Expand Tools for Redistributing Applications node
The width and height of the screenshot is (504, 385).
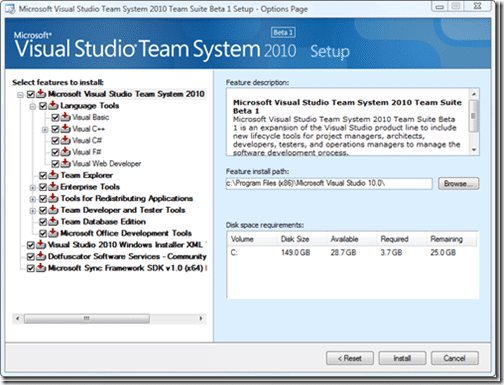pyautogui.click(x=33, y=199)
